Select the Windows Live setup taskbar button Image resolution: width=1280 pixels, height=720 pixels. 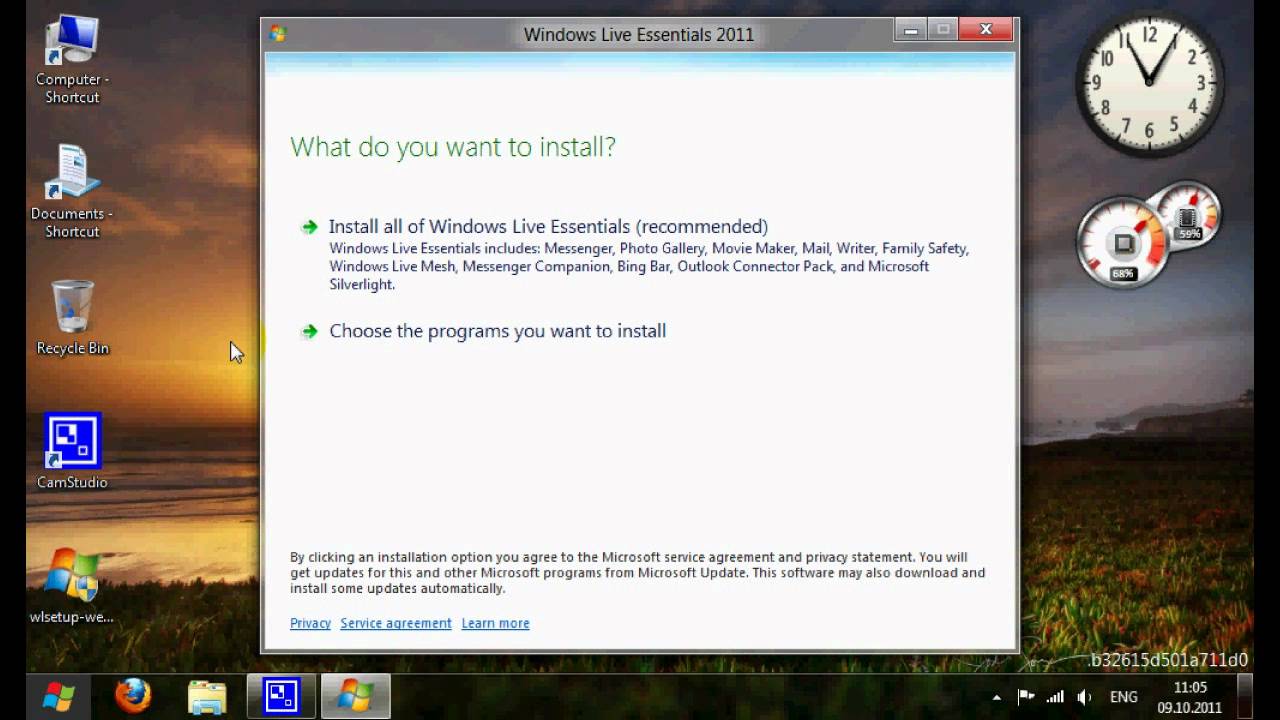point(355,696)
